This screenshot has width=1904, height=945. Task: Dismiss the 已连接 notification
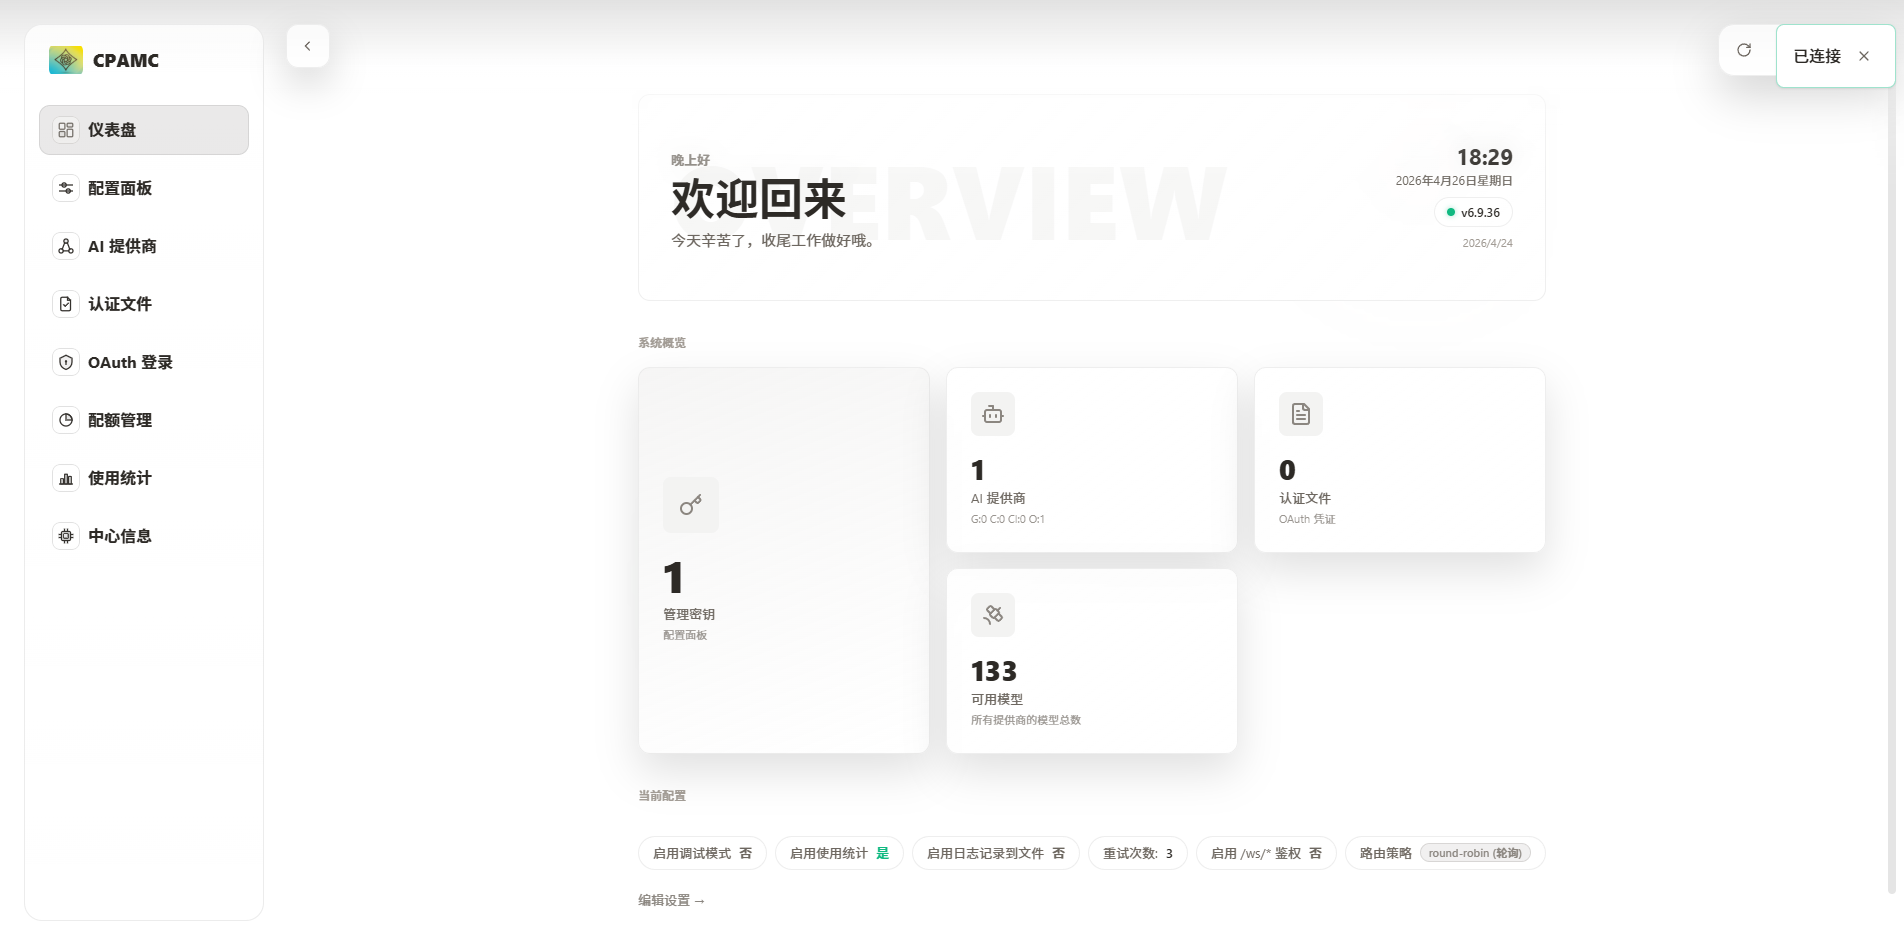coord(1864,56)
